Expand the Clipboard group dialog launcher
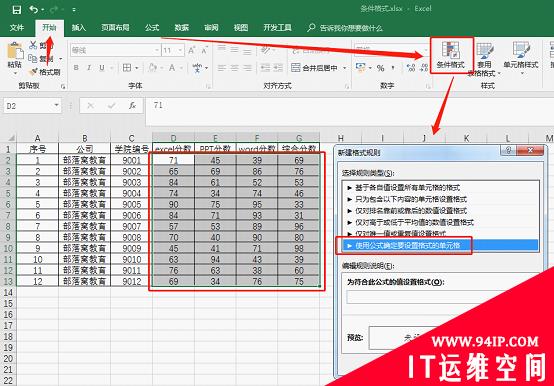The height and width of the screenshot is (386, 554). [63, 87]
